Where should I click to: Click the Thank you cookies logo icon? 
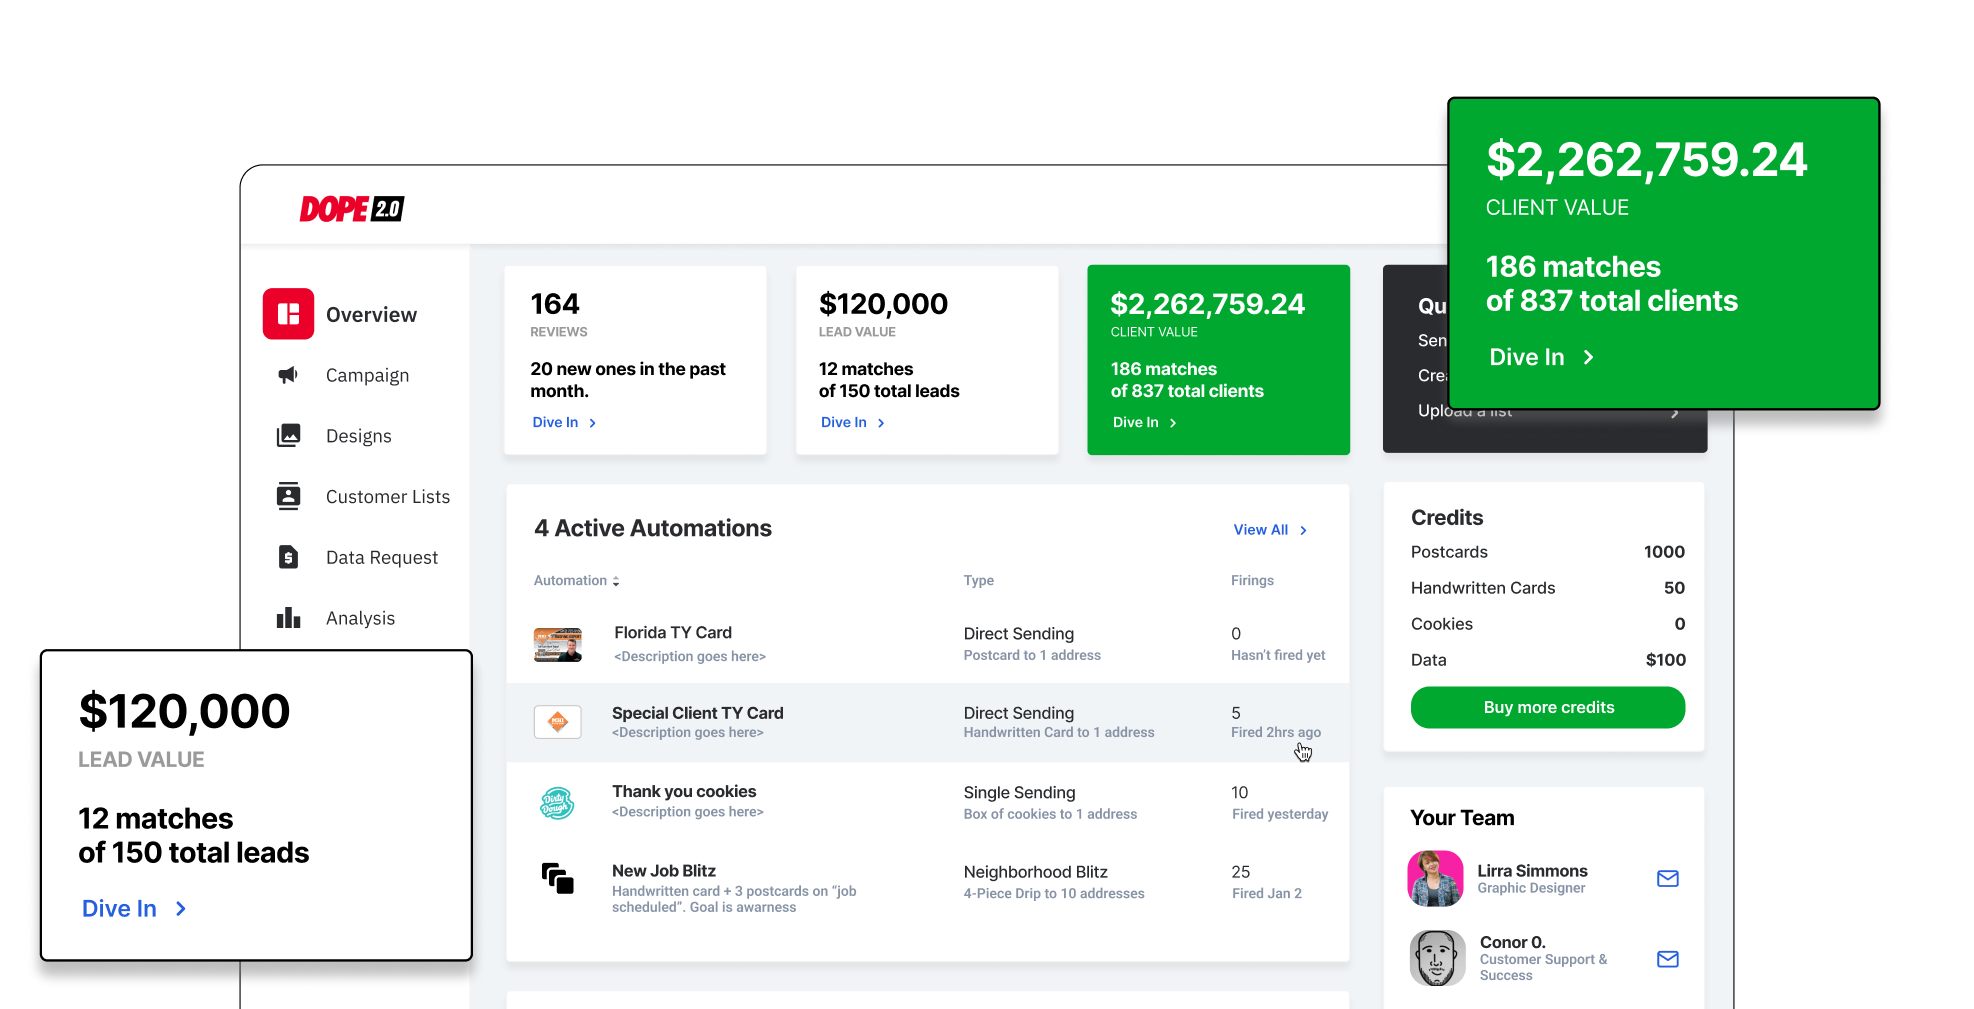(x=557, y=802)
